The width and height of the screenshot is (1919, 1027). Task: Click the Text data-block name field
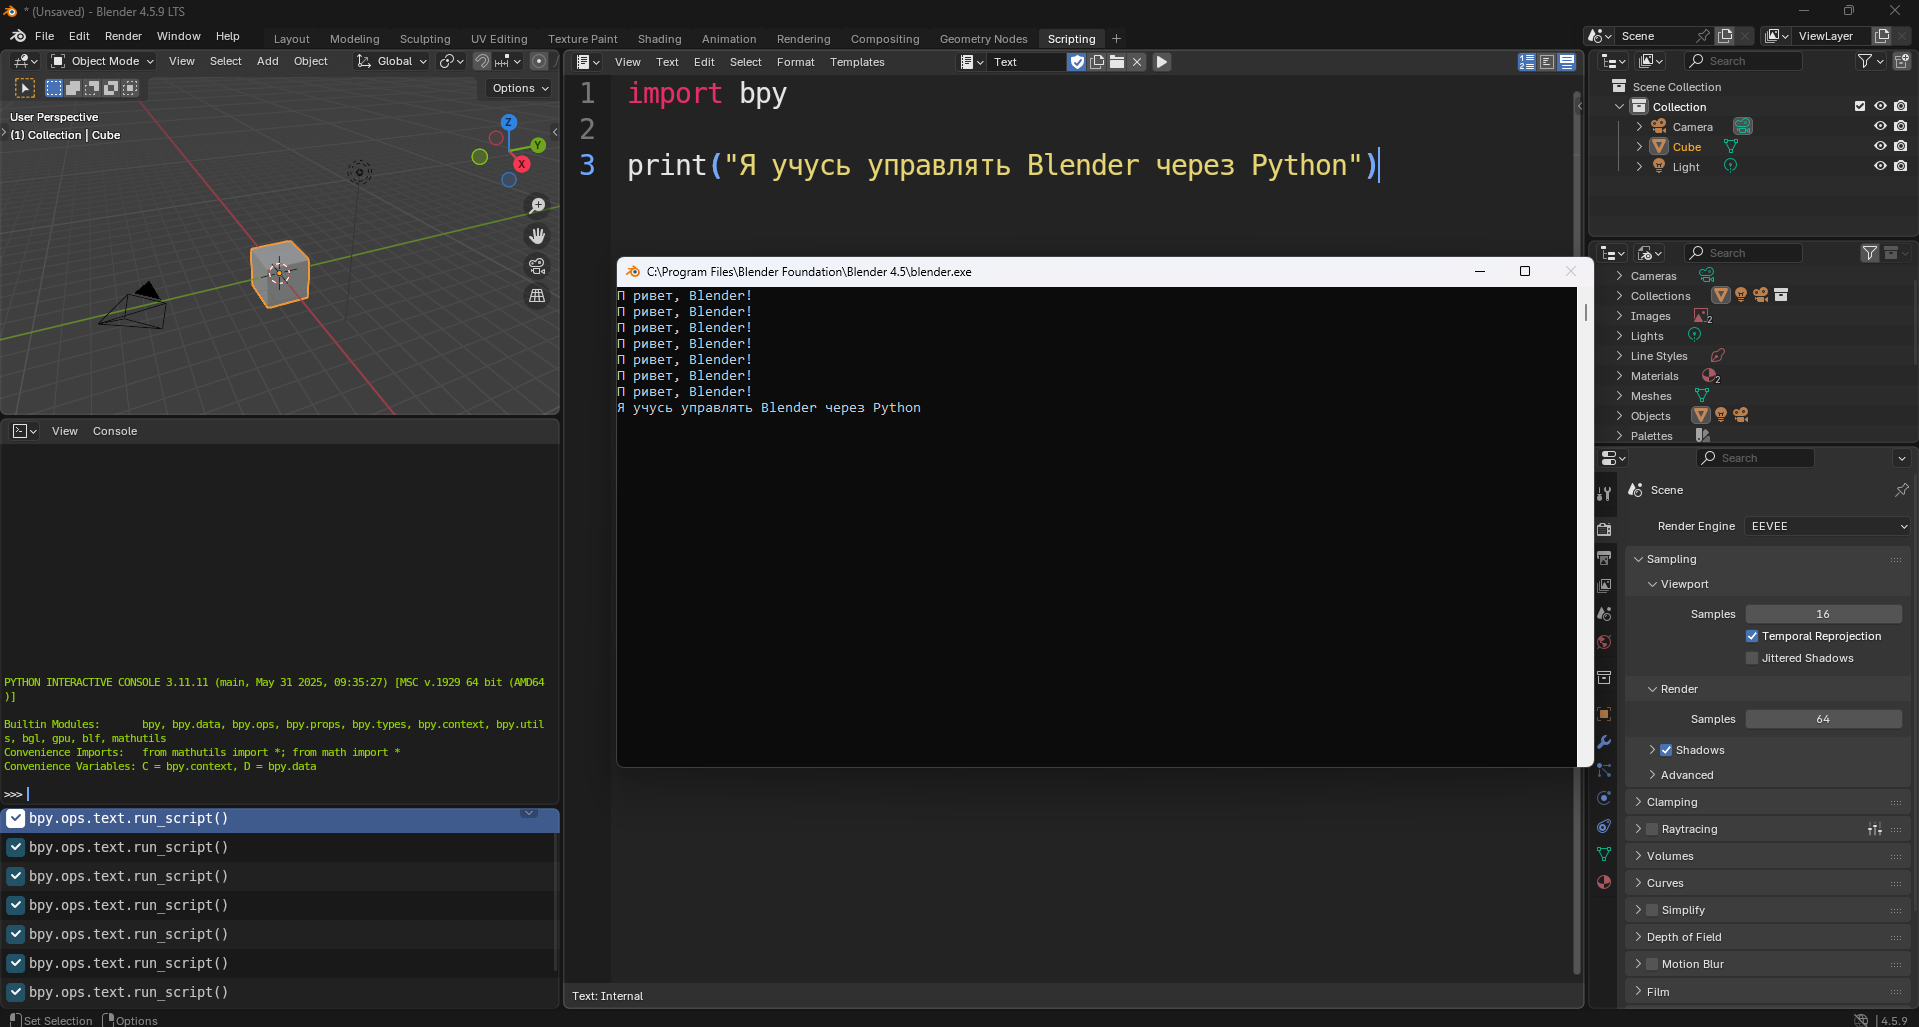point(1027,62)
